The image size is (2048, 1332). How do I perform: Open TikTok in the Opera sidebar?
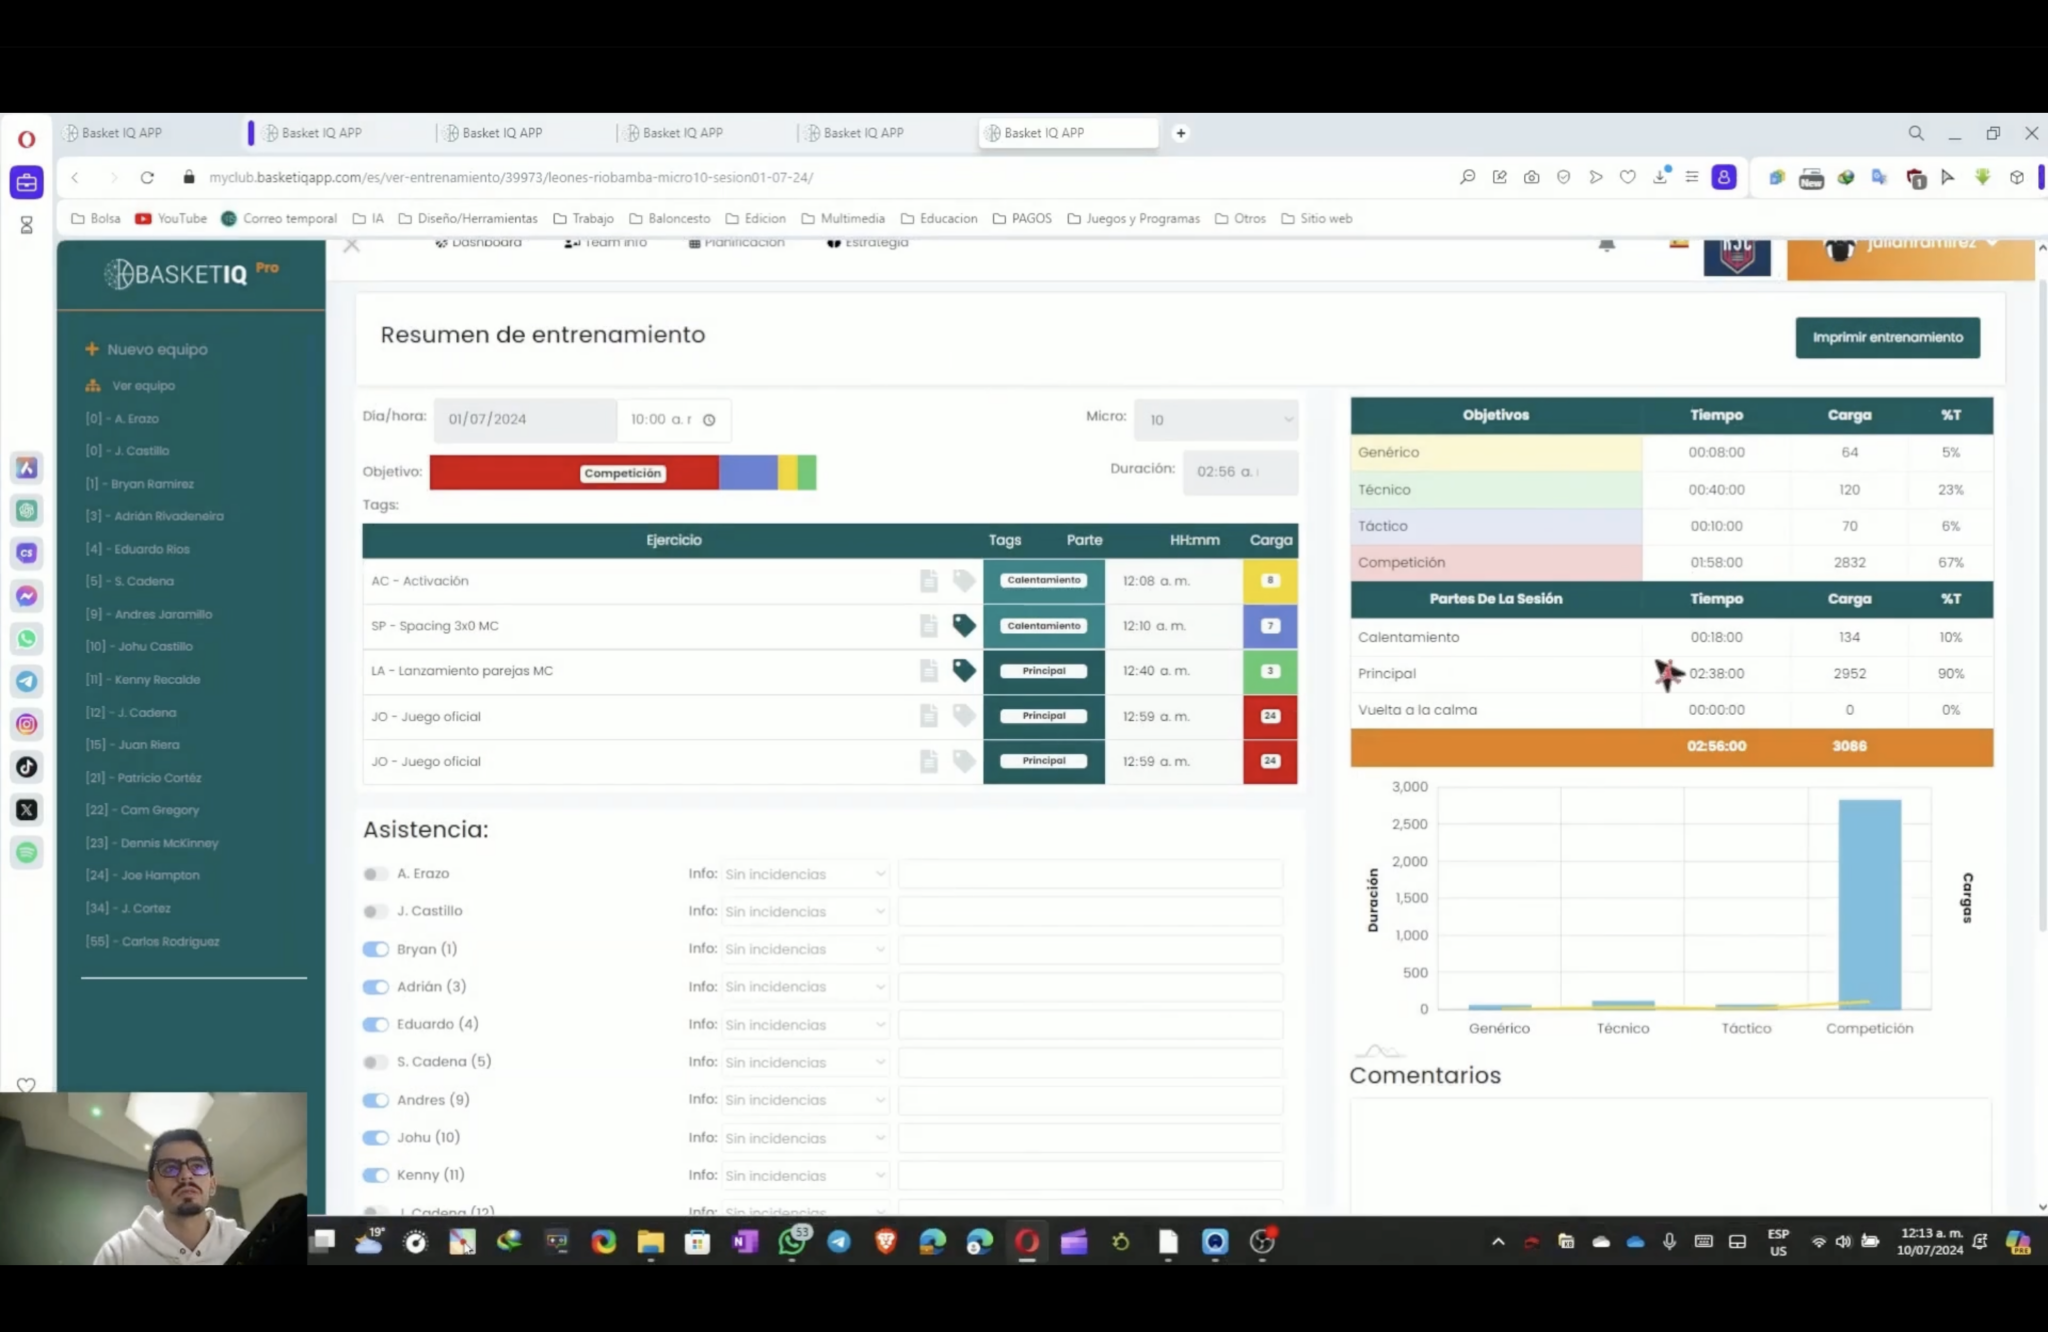click(x=27, y=767)
